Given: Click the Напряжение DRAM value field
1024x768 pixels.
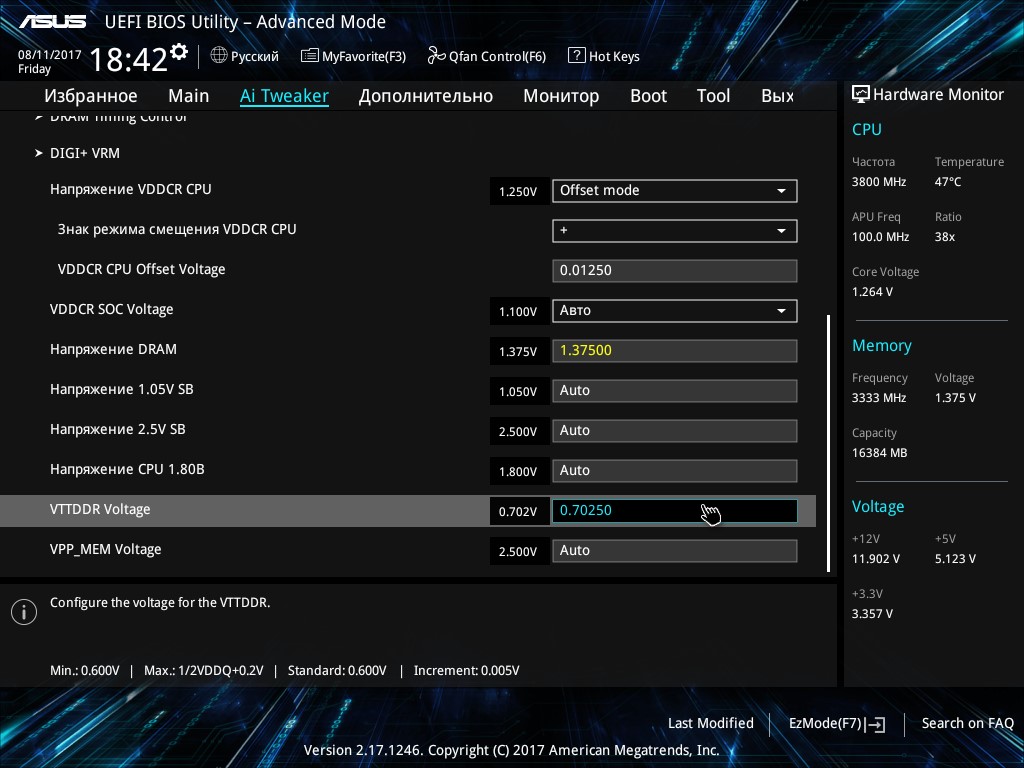Looking at the screenshot, I should [x=675, y=351].
